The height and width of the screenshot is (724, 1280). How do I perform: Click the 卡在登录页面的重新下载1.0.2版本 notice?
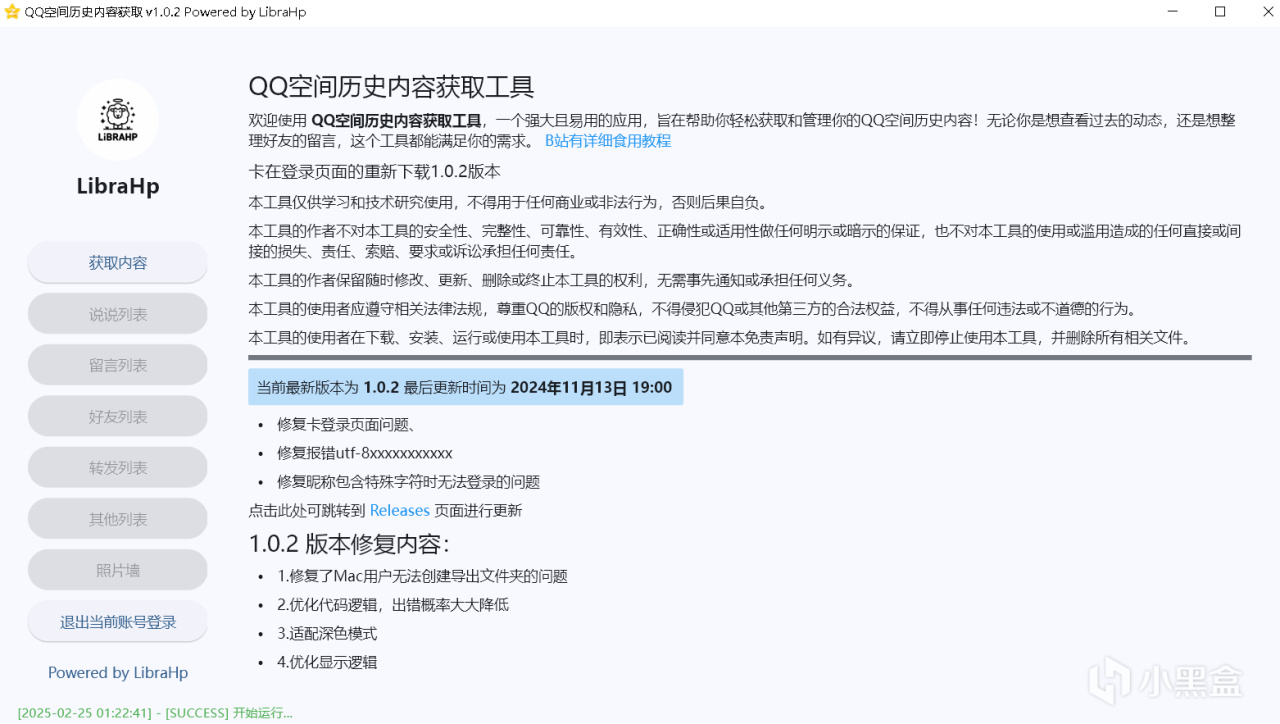click(374, 171)
